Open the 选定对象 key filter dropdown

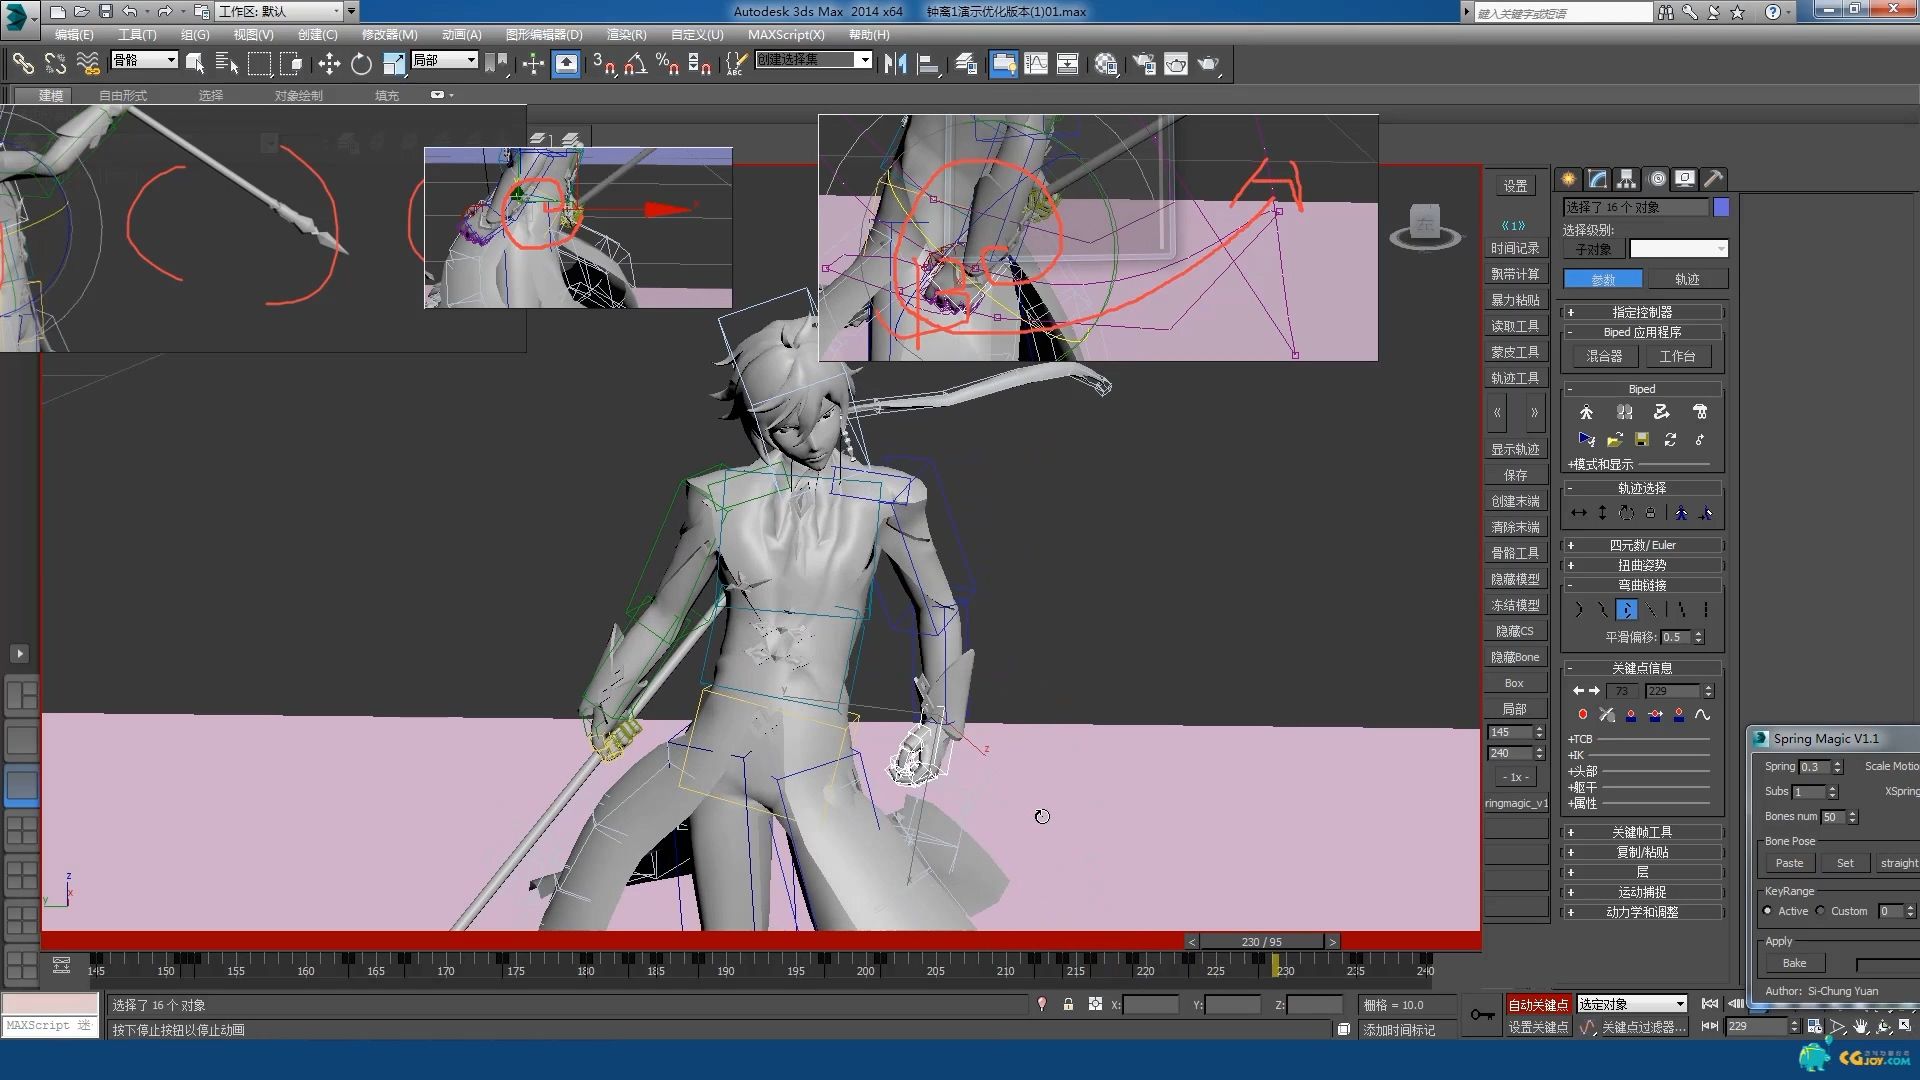[1632, 1004]
